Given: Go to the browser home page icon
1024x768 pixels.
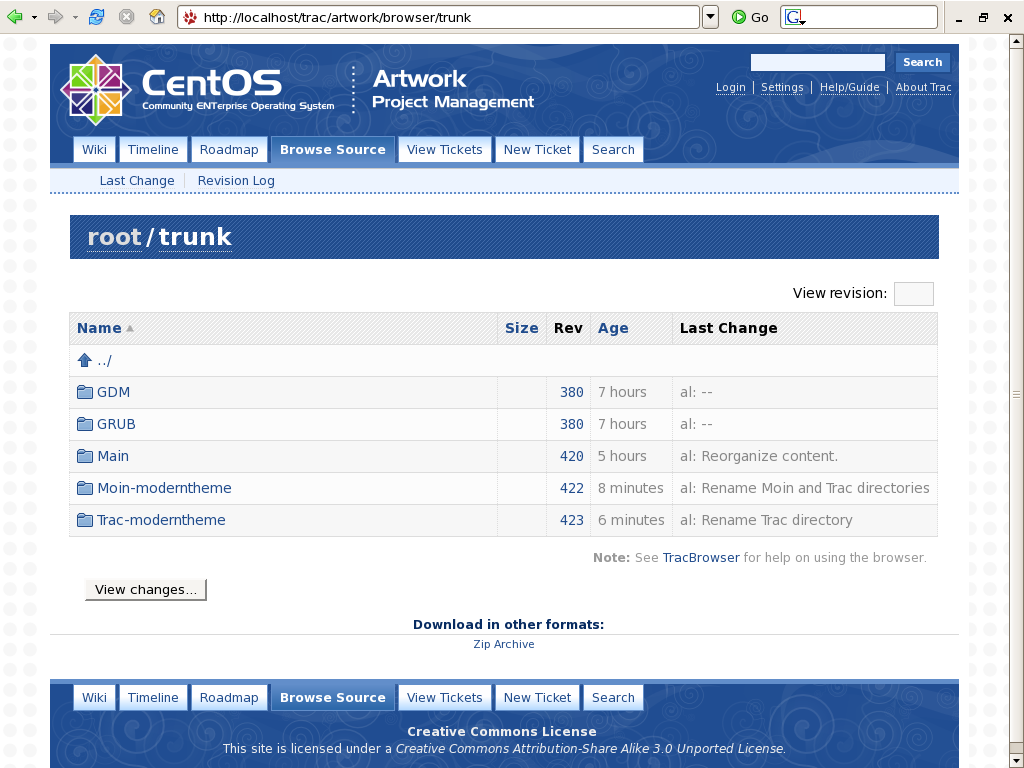Looking at the screenshot, I should click(157, 17).
